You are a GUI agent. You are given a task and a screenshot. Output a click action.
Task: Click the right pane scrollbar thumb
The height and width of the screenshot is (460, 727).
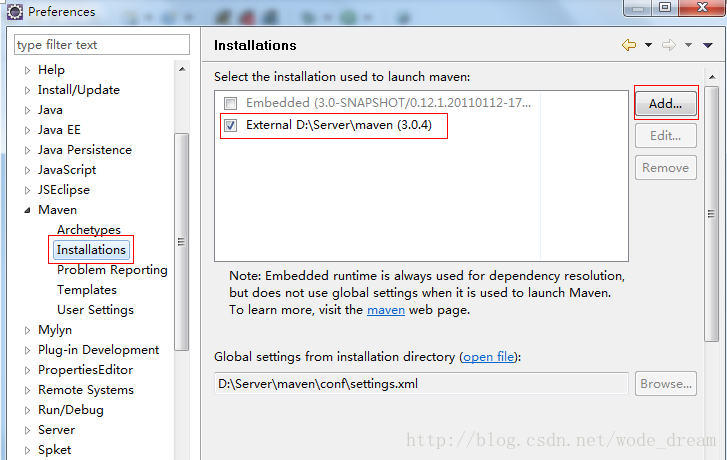point(711,214)
